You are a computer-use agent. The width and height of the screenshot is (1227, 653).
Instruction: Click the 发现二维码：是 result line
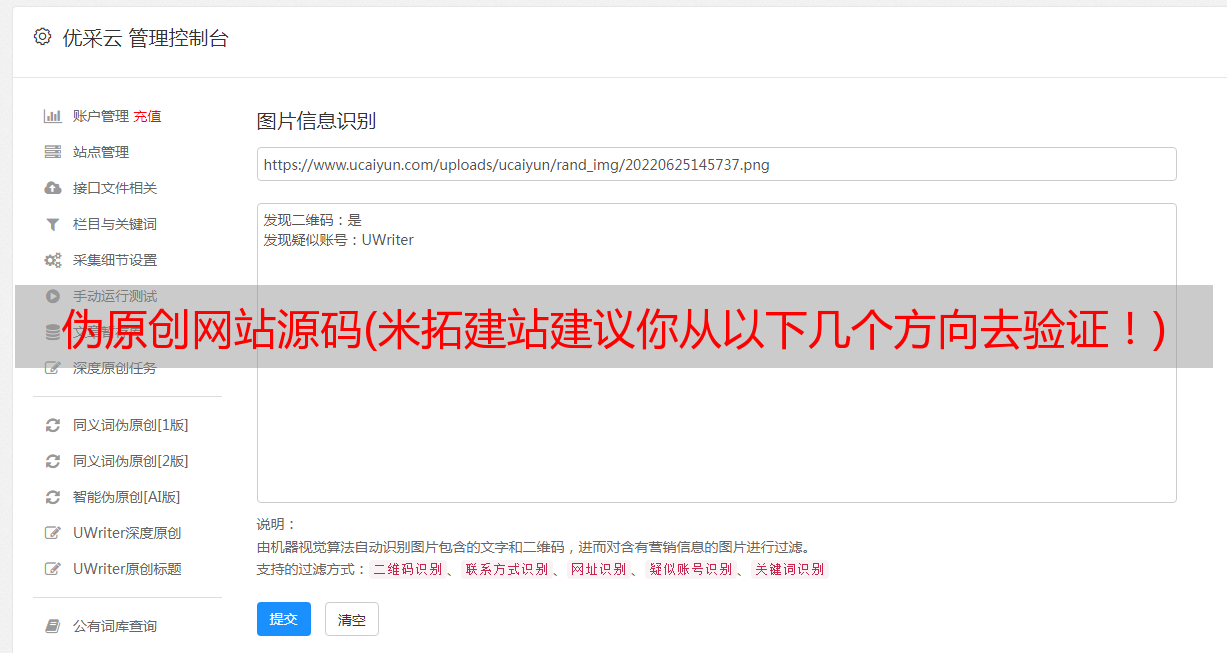(313, 220)
